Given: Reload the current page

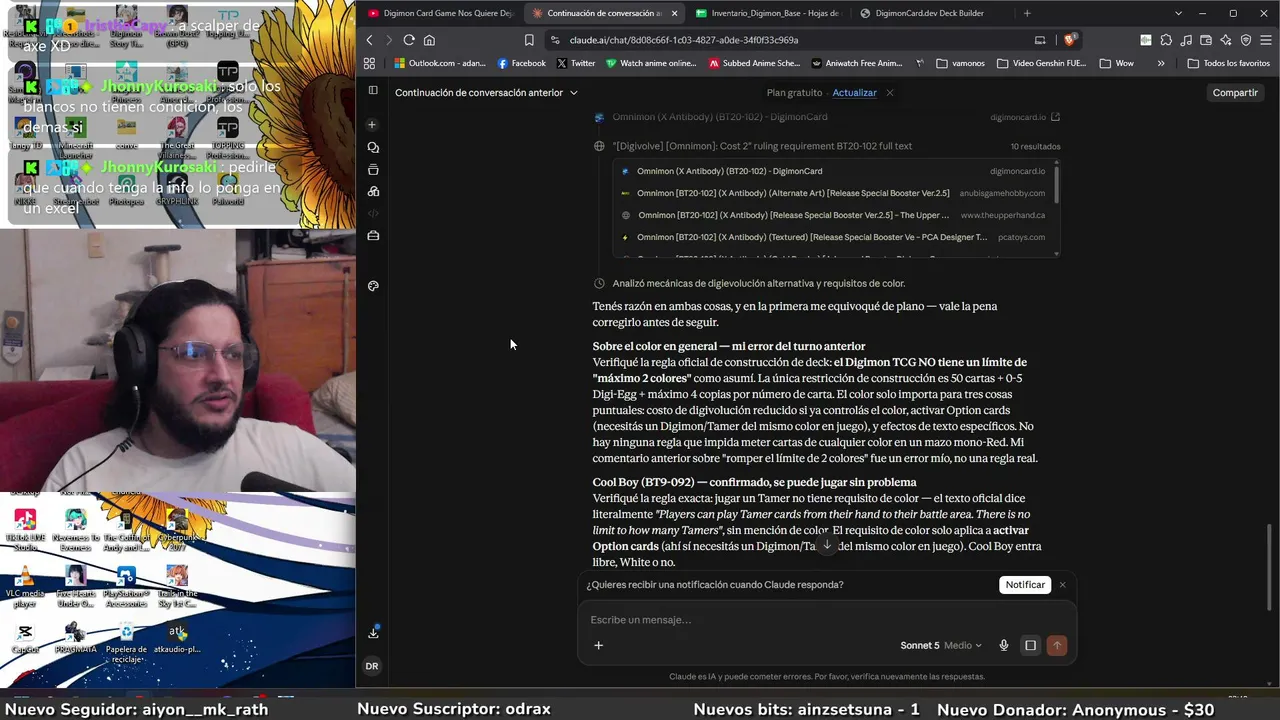Looking at the screenshot, I should 409,40.
